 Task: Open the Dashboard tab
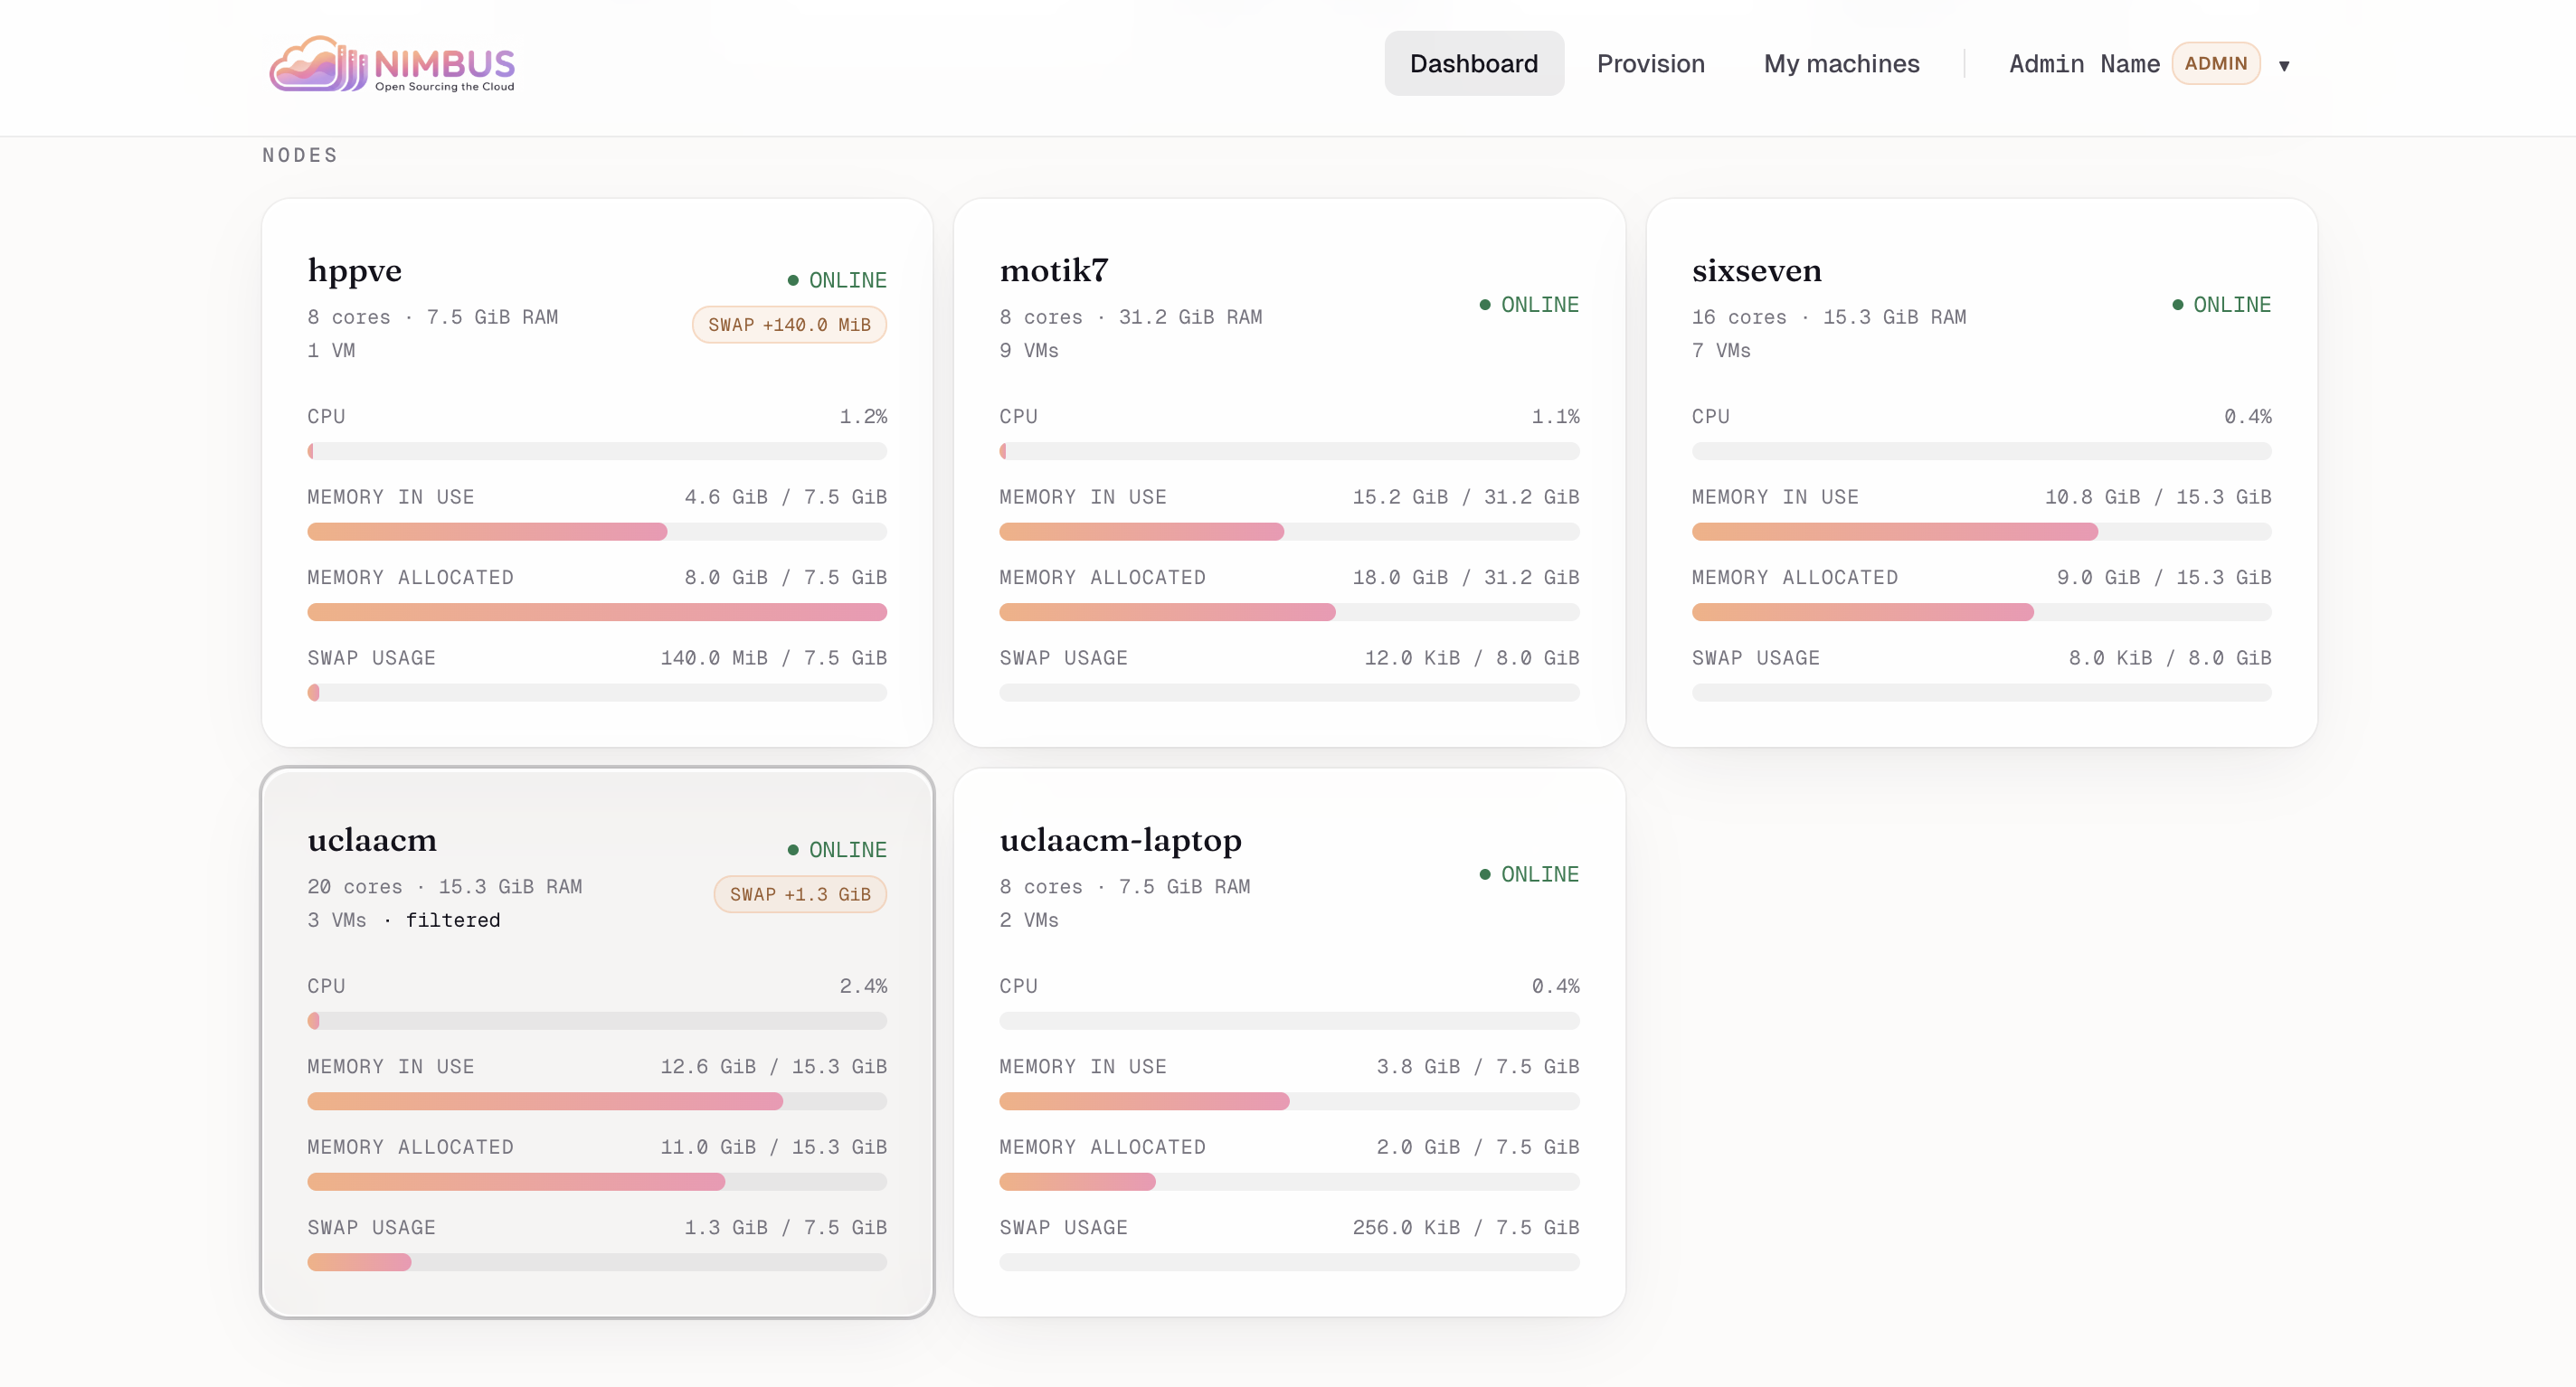(x=1473, y=64)
